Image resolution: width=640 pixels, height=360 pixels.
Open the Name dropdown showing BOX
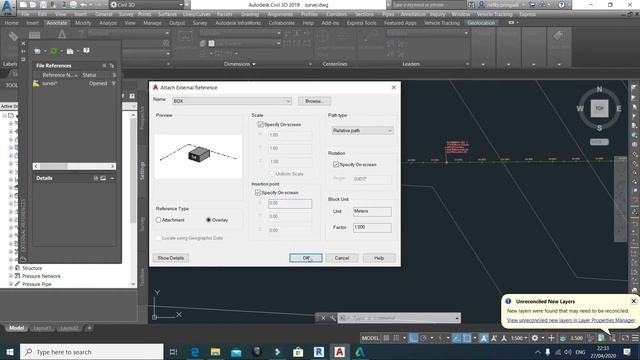(x=231, y=101)
